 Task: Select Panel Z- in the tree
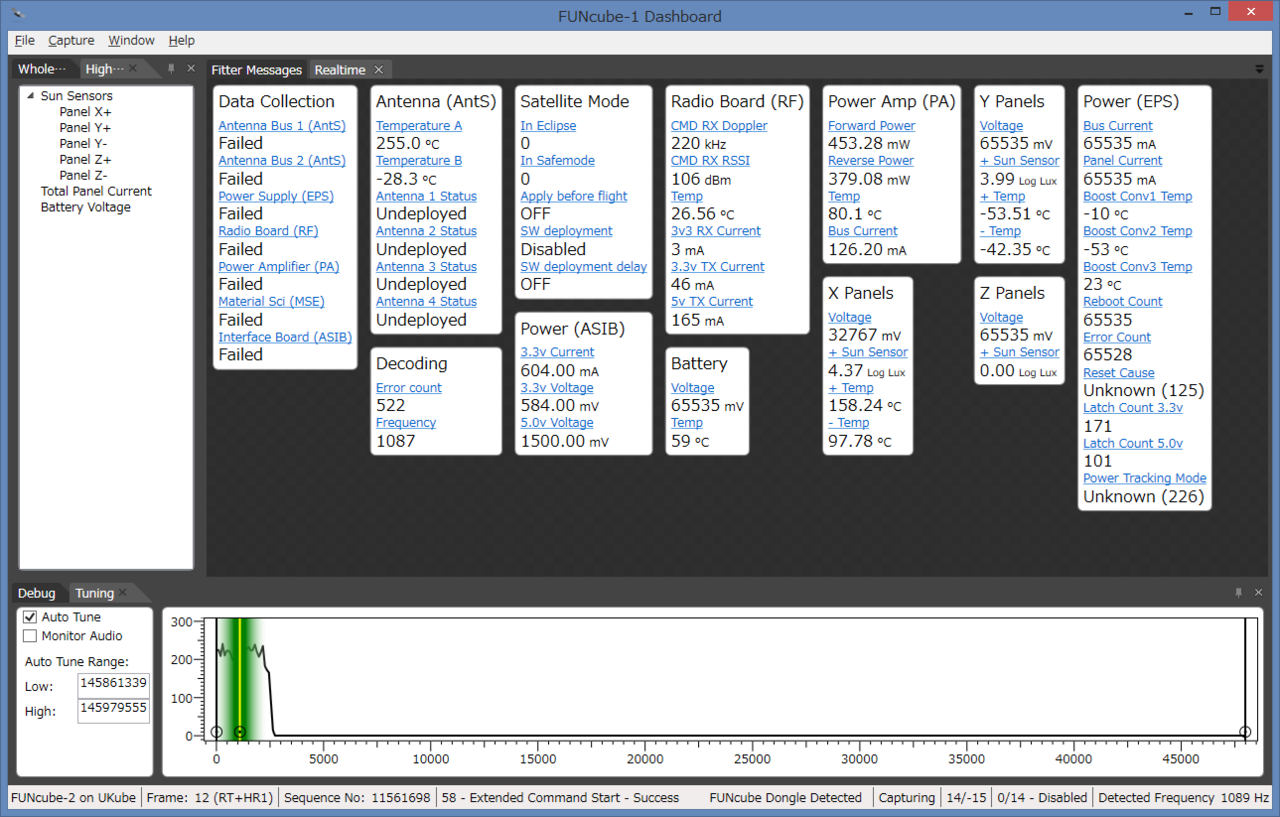coord(83,176)
